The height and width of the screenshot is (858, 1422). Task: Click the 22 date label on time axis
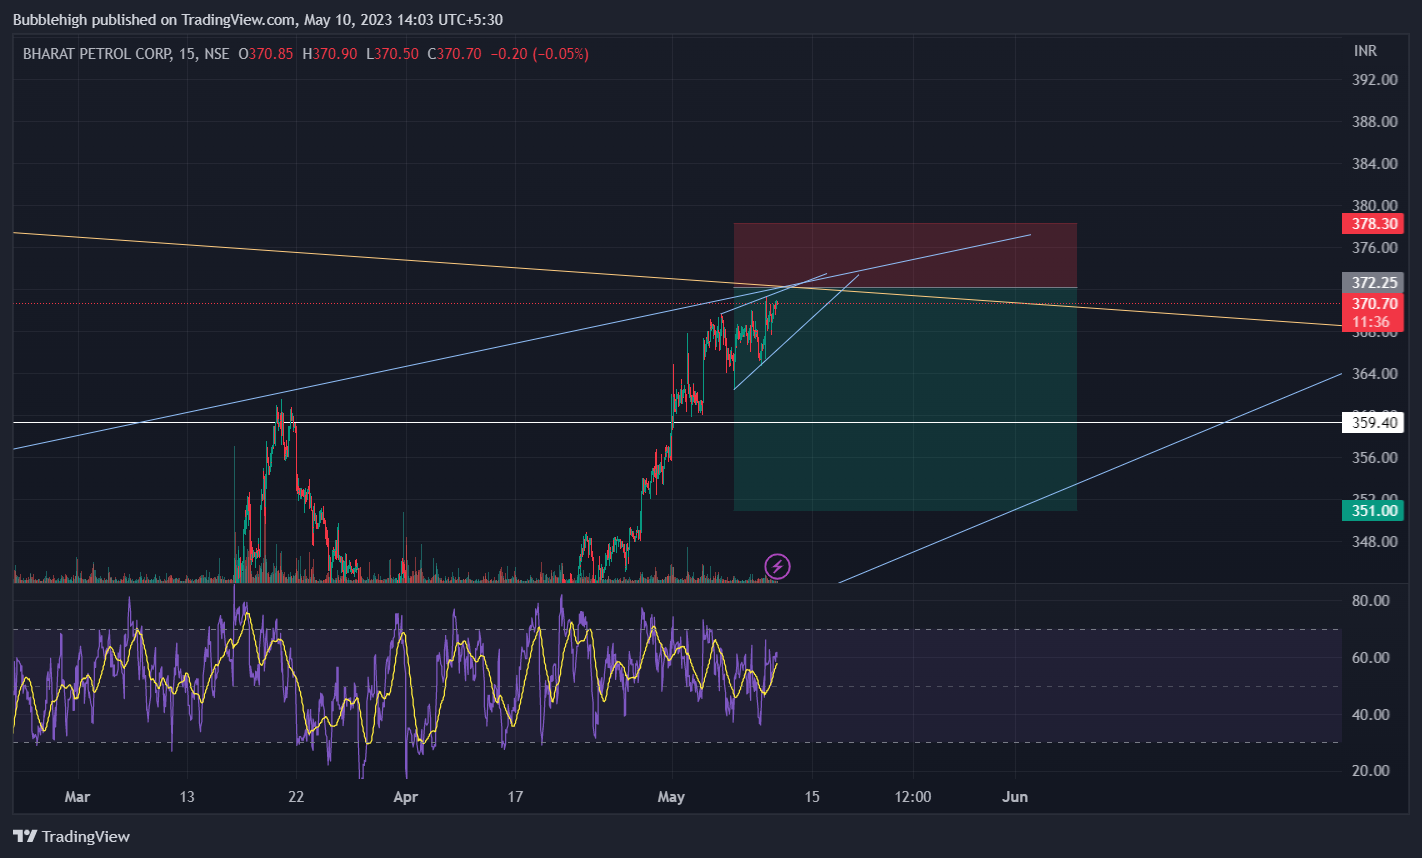pyautogui.click(x=296, y=797)
